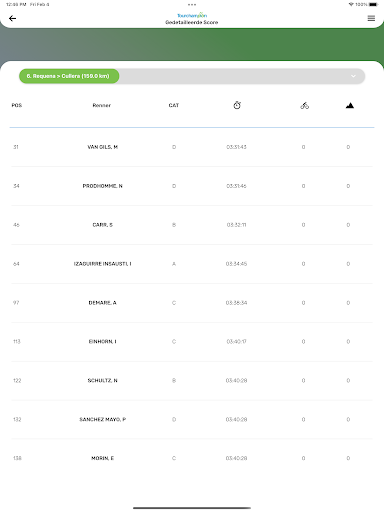Select rider SANCHEZ MAYO, P
The width and height of the screenshot is (384, 512).
pyautogui.click(x=103, y=419)
